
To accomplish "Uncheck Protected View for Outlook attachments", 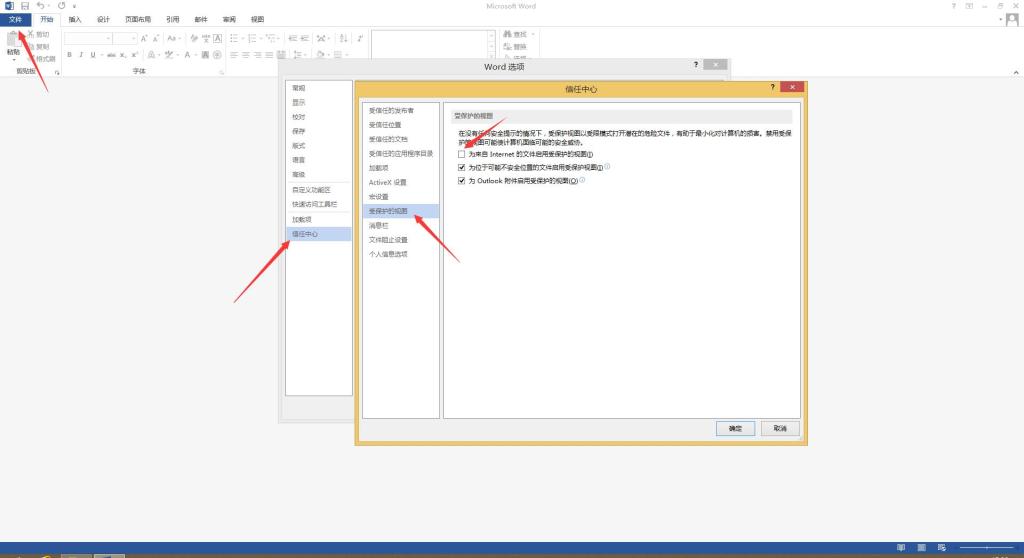I will pos(461,181).
